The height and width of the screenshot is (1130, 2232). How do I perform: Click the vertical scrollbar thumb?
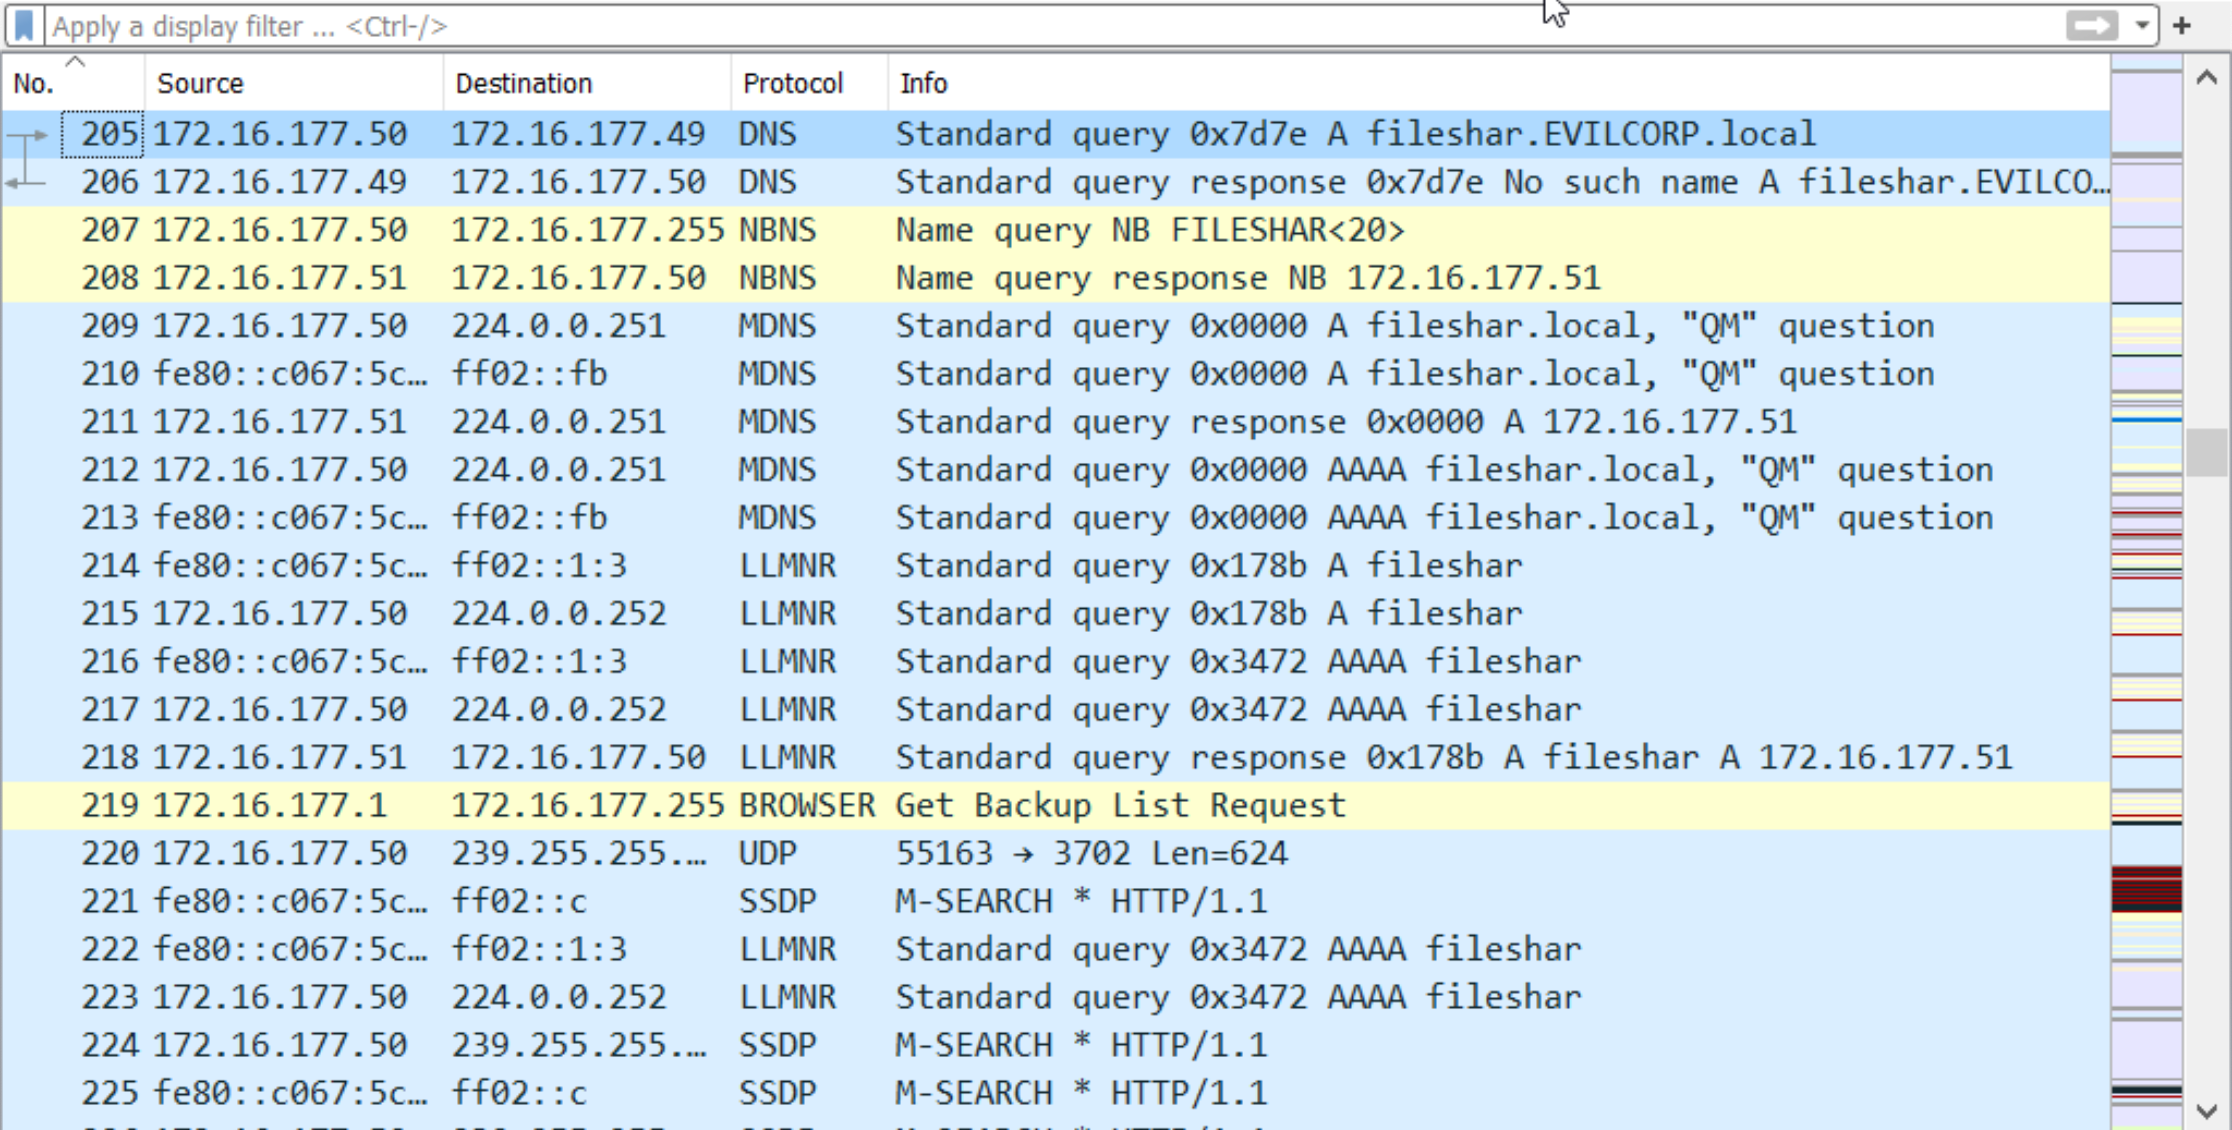[x=2206, y=453]
